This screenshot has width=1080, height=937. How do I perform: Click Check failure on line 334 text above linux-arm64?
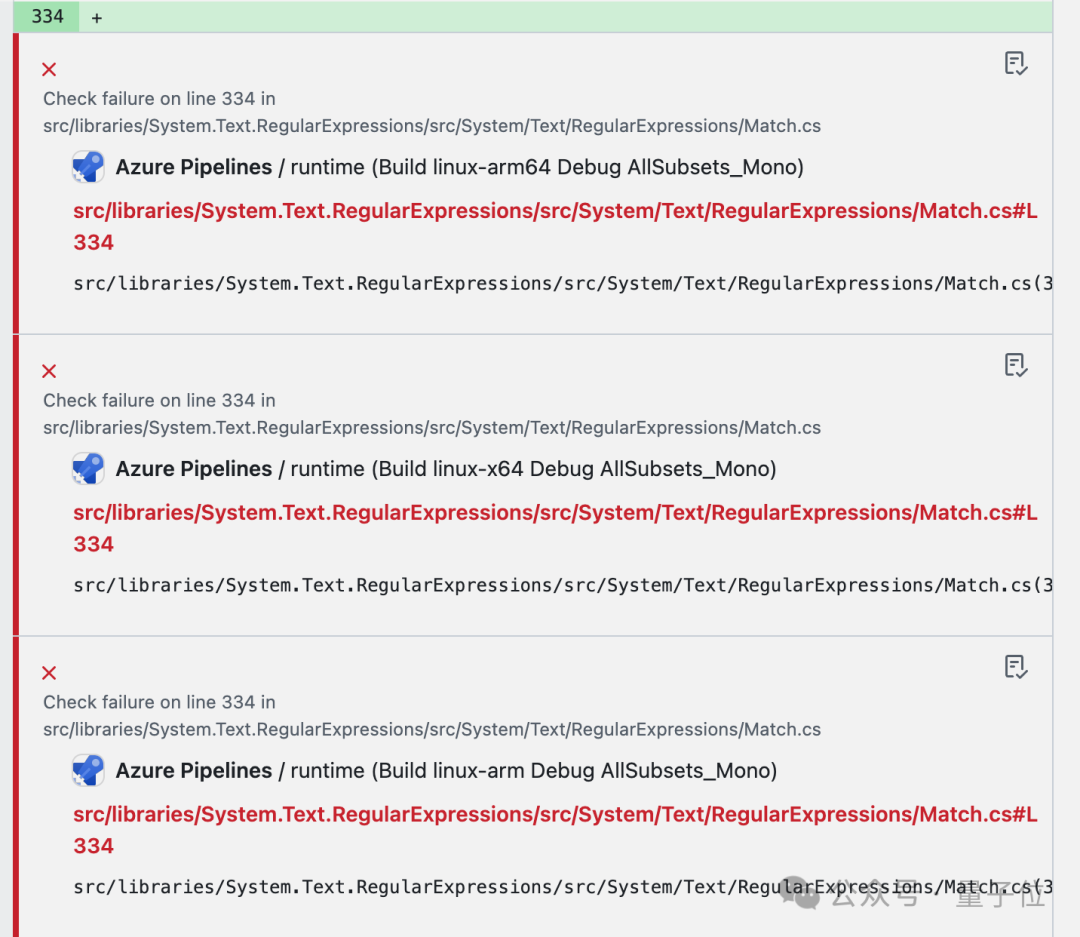(x=159, y=99)
